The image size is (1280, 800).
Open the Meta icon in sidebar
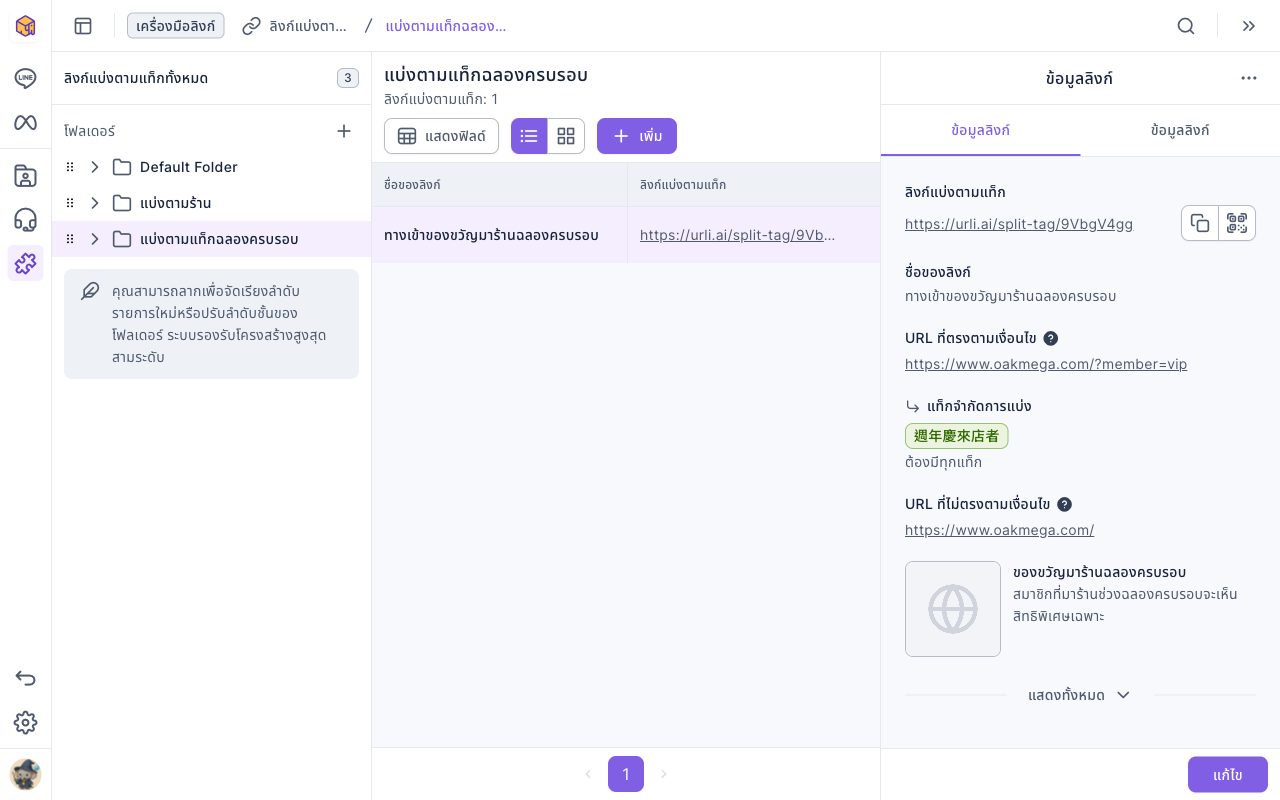point(25,122)
